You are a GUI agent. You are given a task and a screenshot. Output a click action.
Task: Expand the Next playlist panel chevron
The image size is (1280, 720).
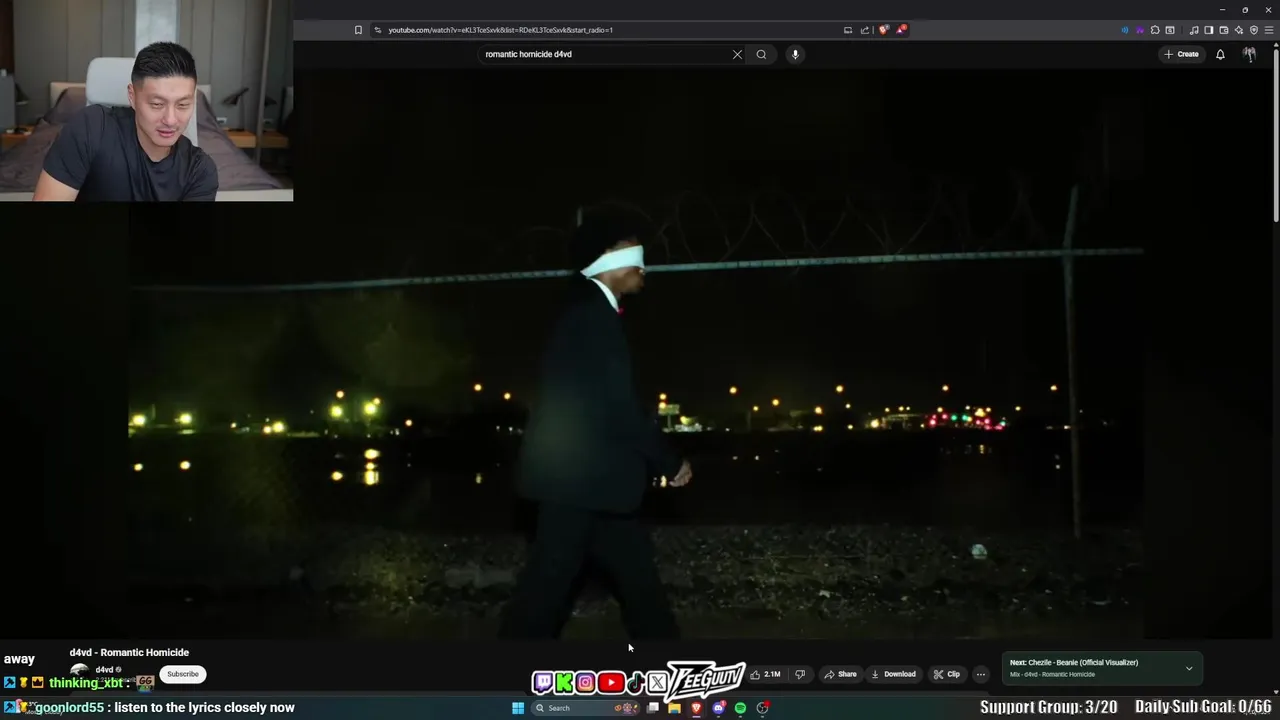(1189, 668)
